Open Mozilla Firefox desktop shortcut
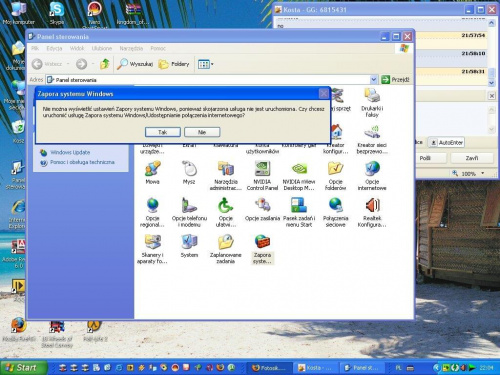 (x=19, y=329)
